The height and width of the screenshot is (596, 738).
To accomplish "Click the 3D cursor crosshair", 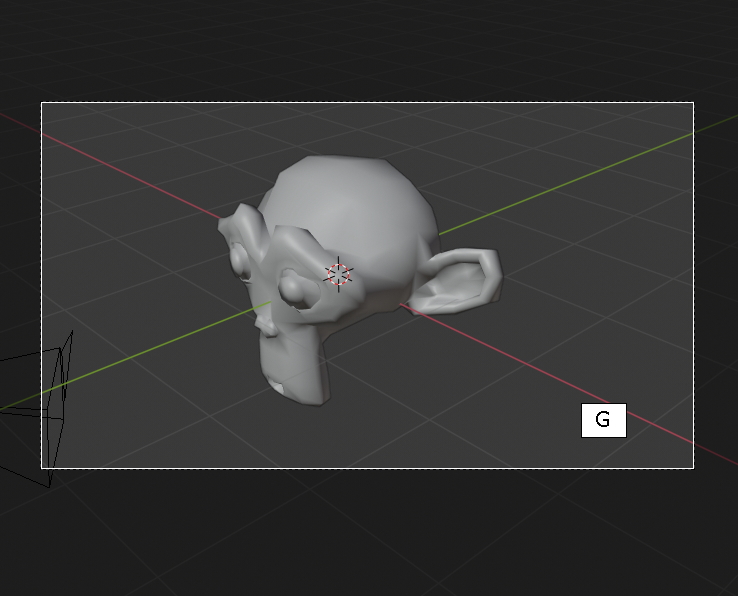I will point(338,274).
